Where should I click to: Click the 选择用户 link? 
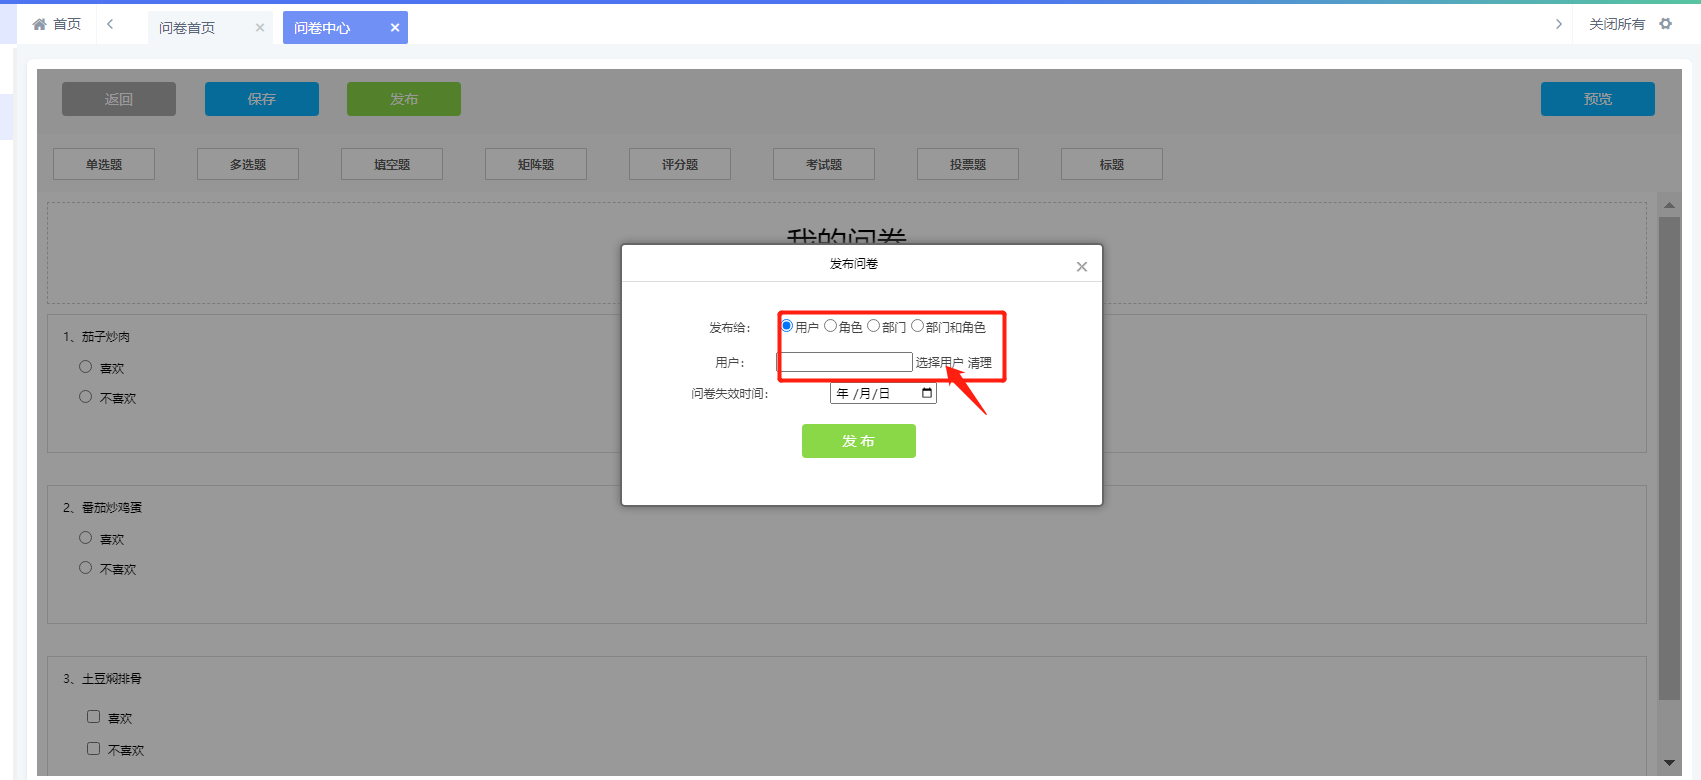tap(939, 363)
